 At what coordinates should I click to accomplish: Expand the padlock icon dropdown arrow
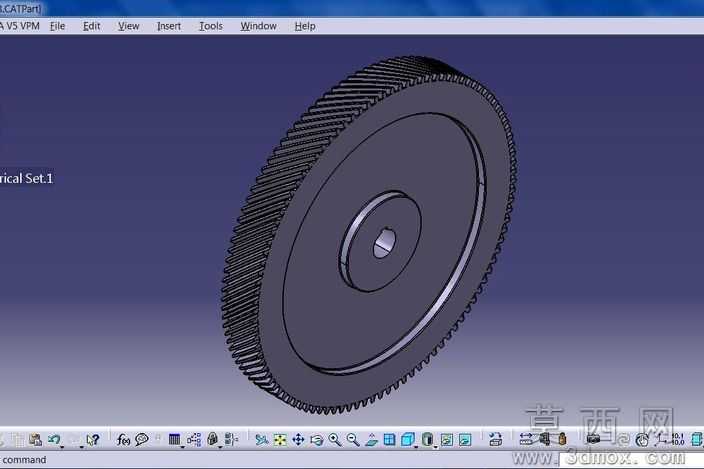coord(220,447)
